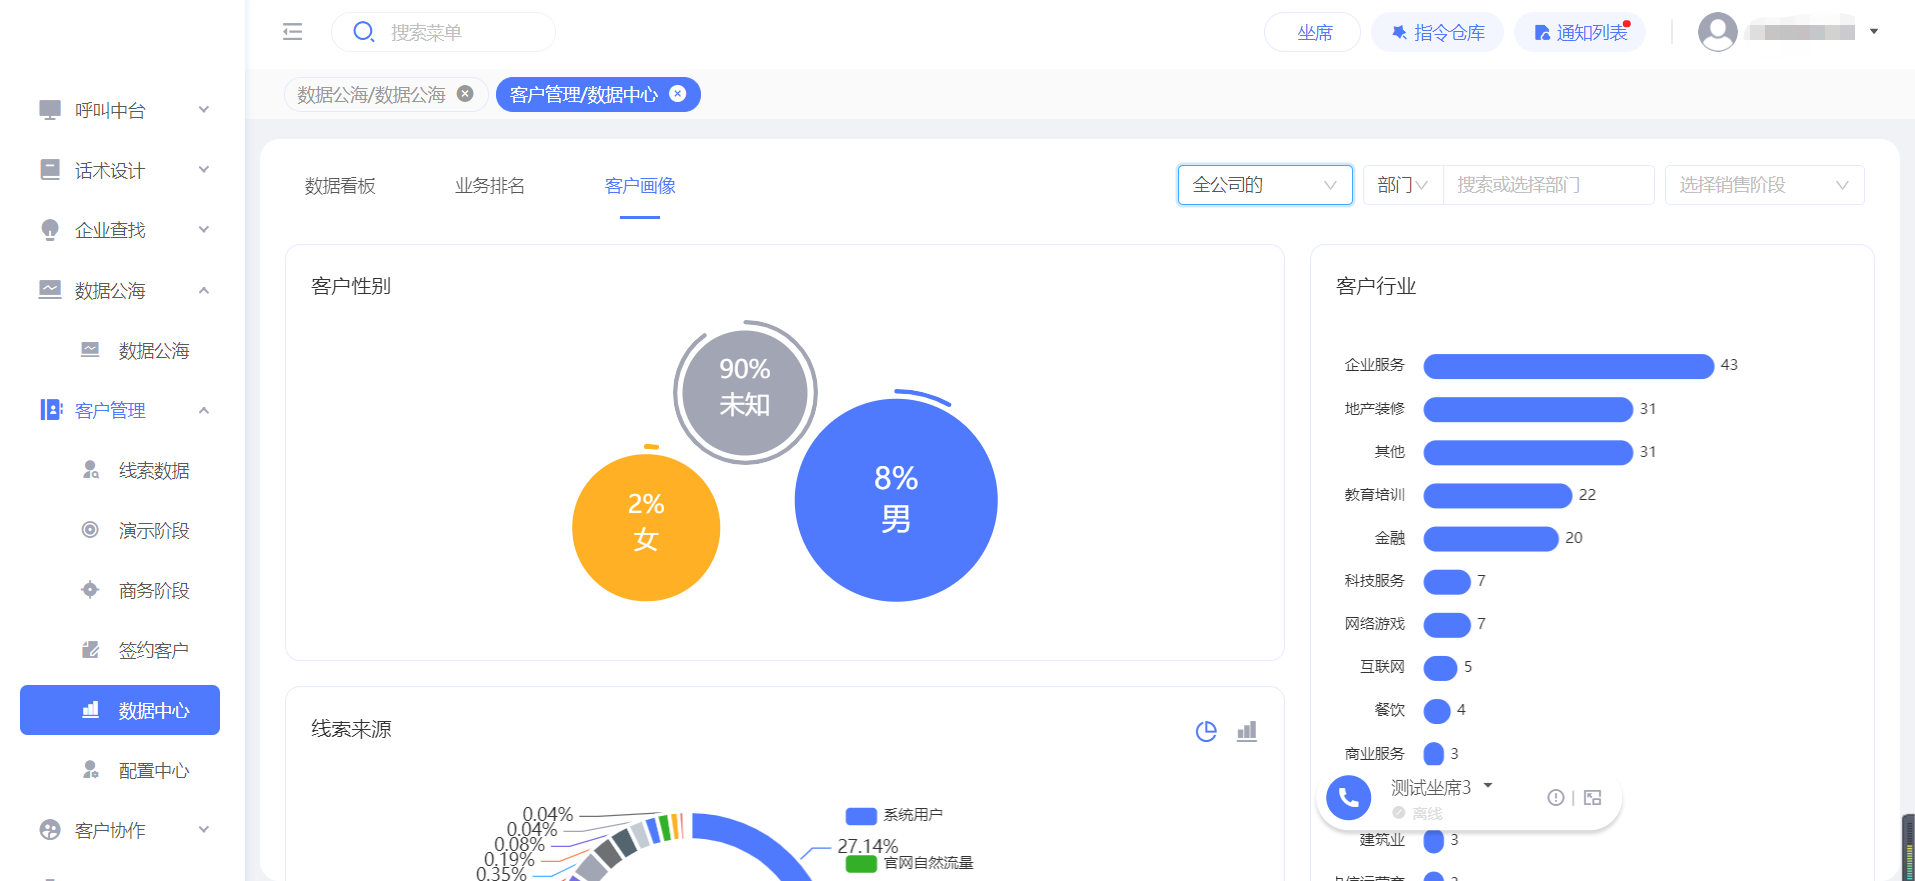
Task: Focus the 搜索菜单 search field
Action: click(x=443, y=32)
